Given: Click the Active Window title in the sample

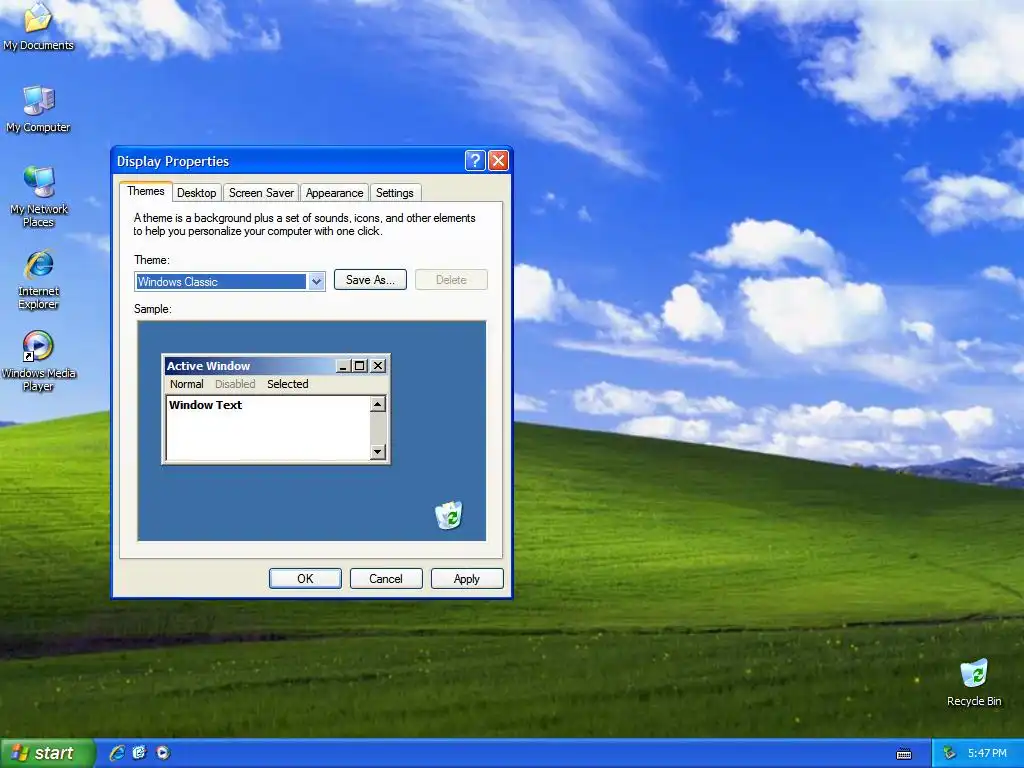Looking at the screenshot, I should tap(208, 366).
